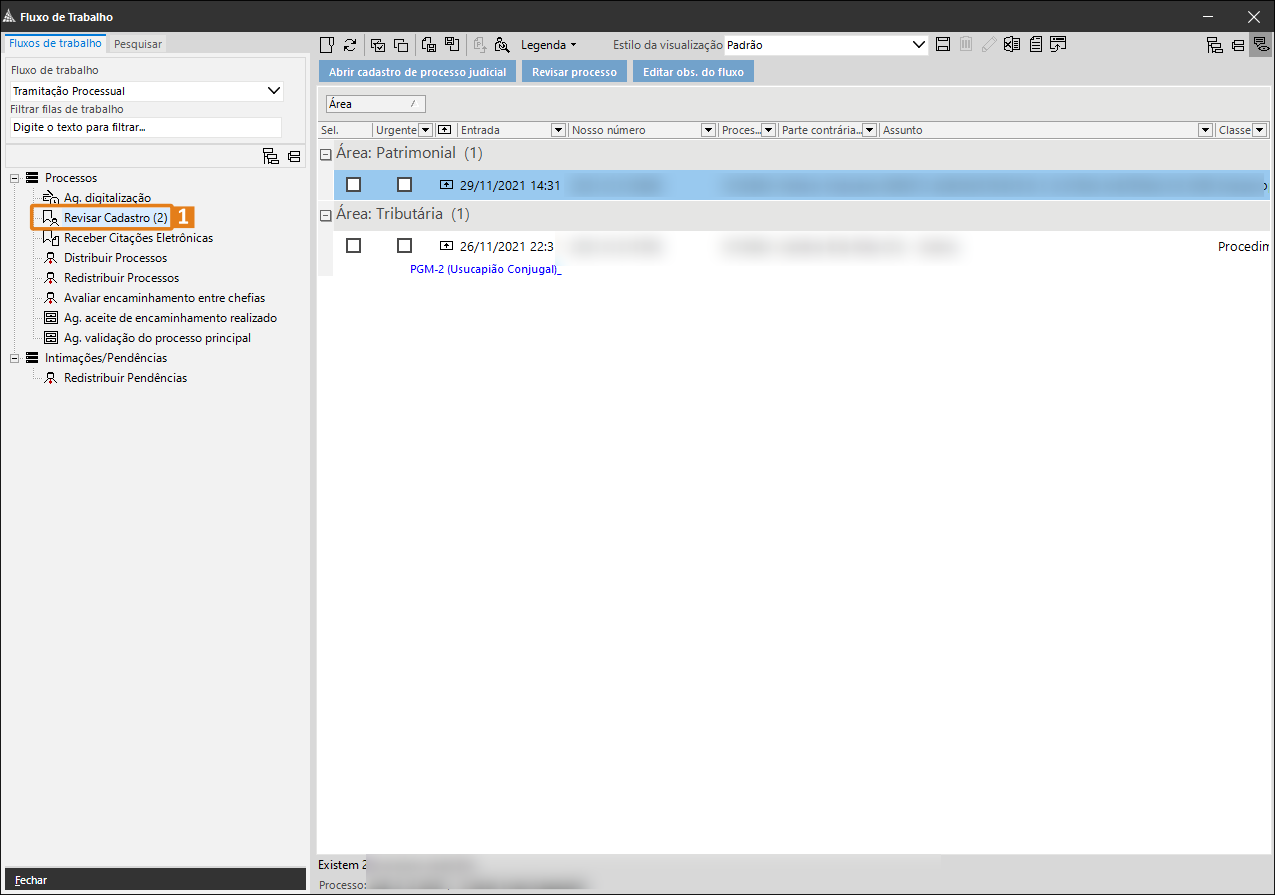
Task: Select Distribuir Processos in the tree
Action: point(115,258)
